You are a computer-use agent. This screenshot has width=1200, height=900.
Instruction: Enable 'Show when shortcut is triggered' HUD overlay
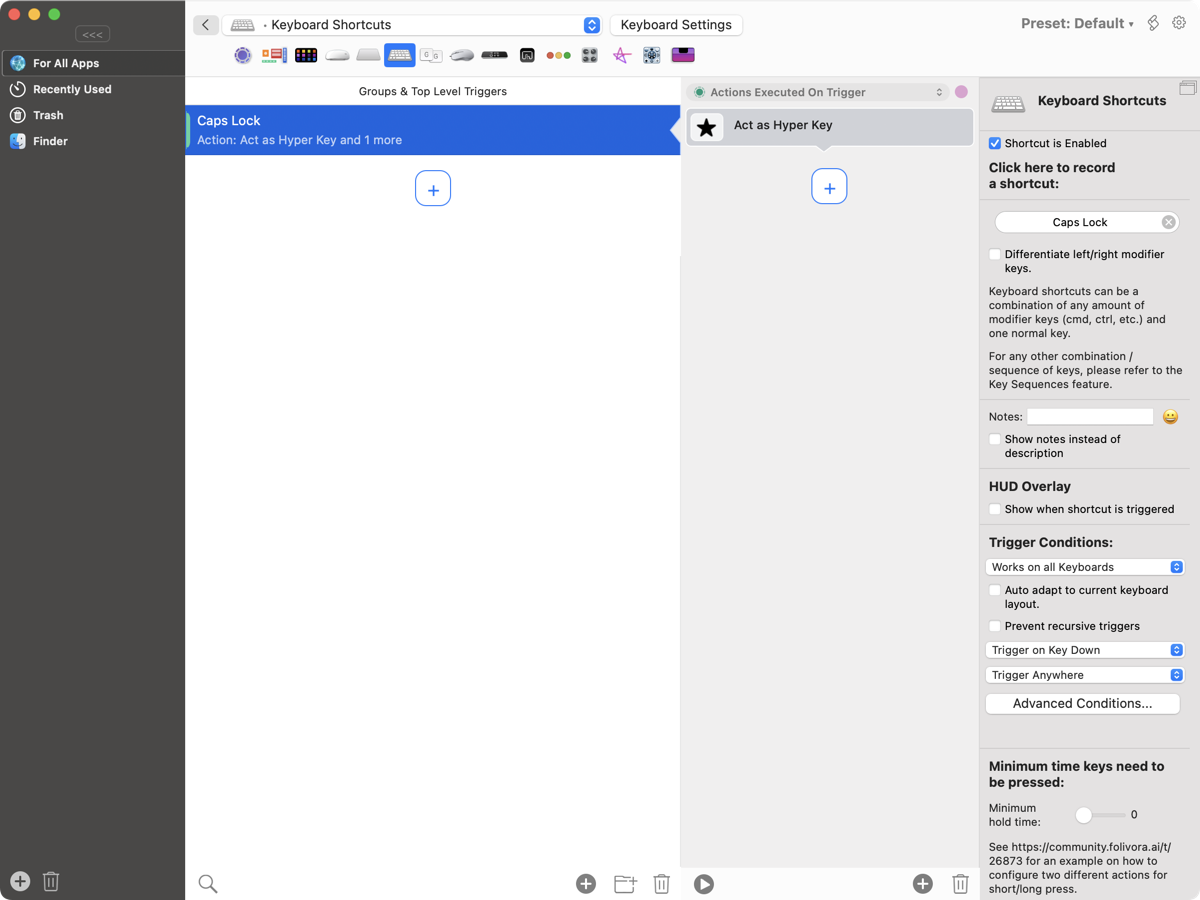(995, 509)
